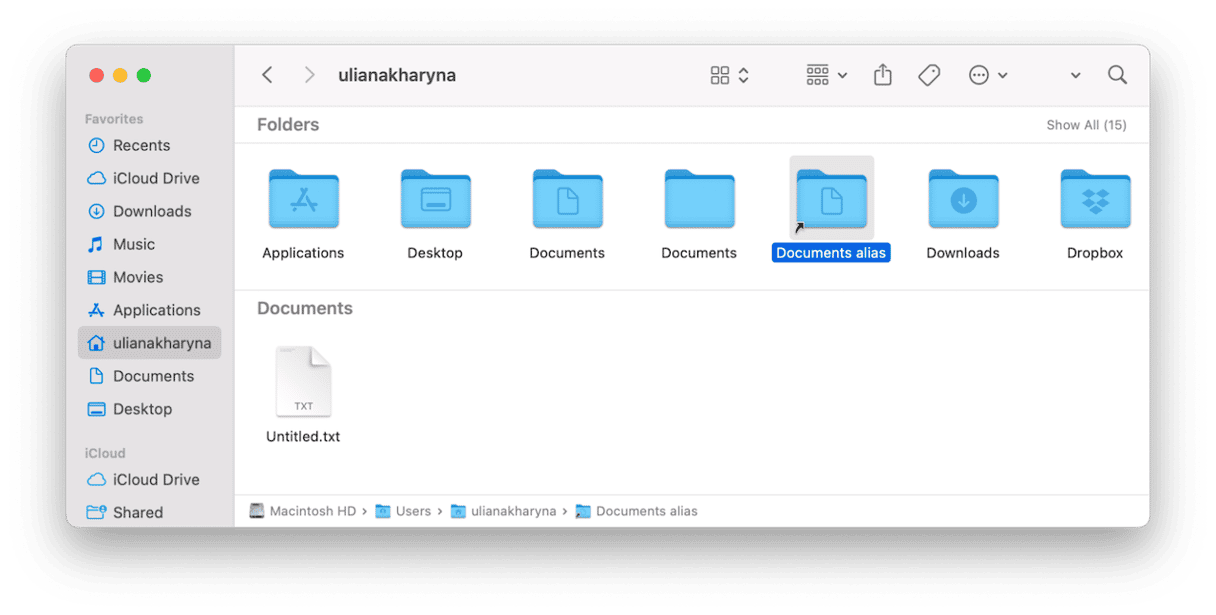Screen dimensions: 1216x615
Task: Select the Dropbox folder icon
Action: (1095, 199)
